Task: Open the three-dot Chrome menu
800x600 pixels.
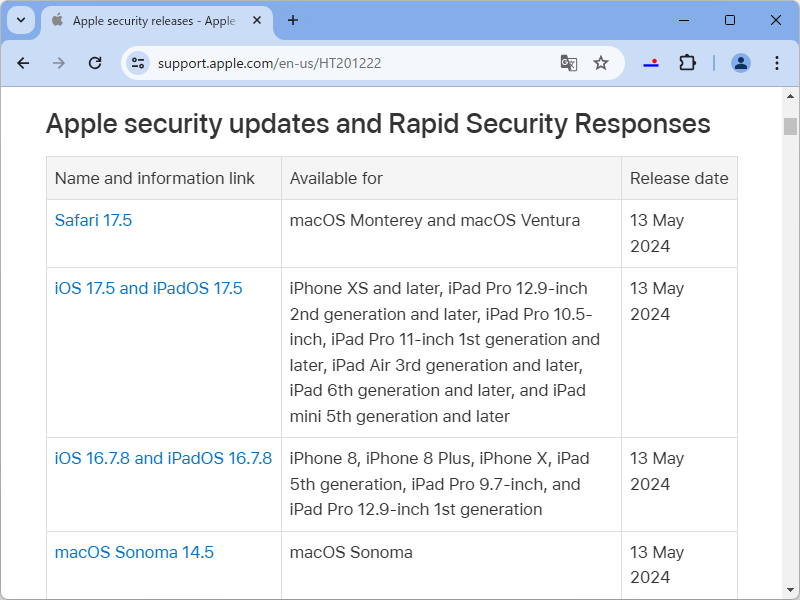Action: [x=777, y=62]
